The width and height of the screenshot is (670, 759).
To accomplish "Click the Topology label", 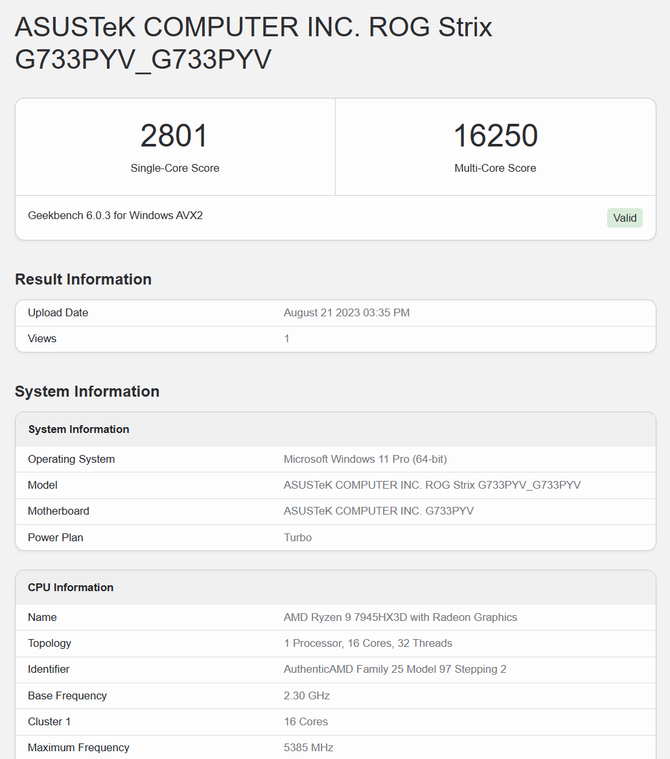I will tap(49, 643).
